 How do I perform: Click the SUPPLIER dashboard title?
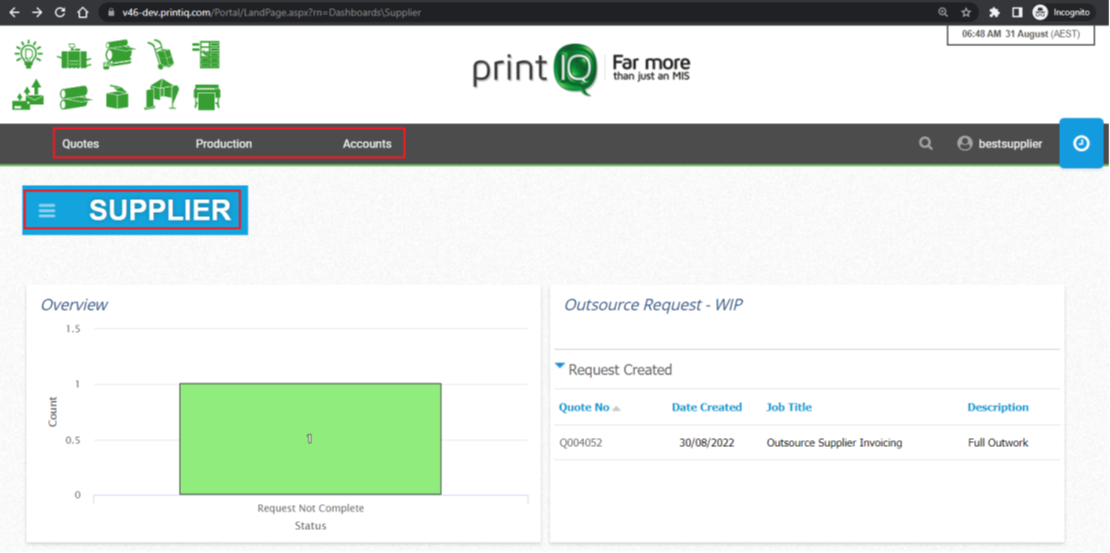[x=160, y=210]
